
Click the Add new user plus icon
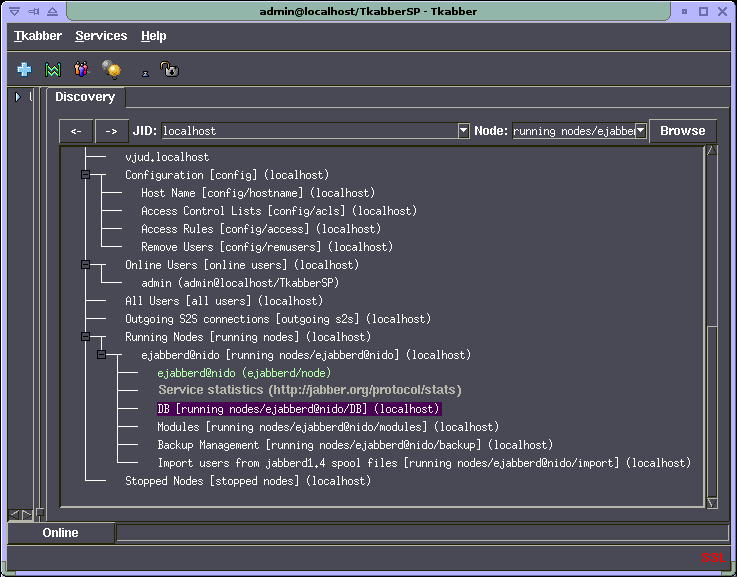24,70
